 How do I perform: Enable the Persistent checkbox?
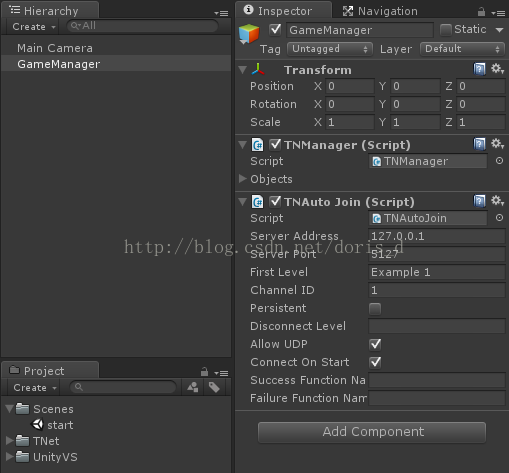[375, 309]
